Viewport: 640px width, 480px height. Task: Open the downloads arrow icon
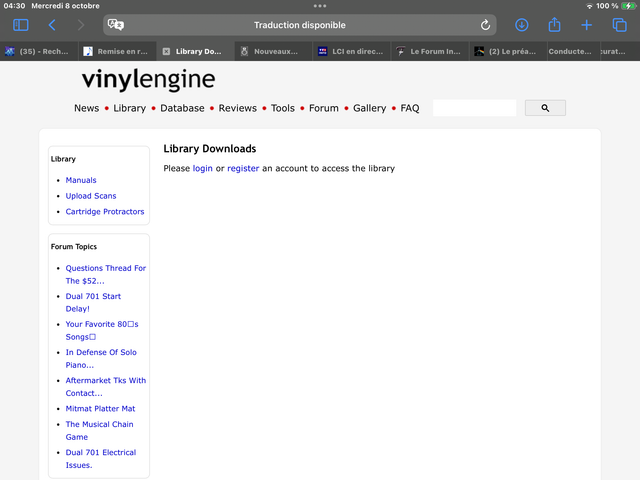pyautogui.click(x=521, y=25)
